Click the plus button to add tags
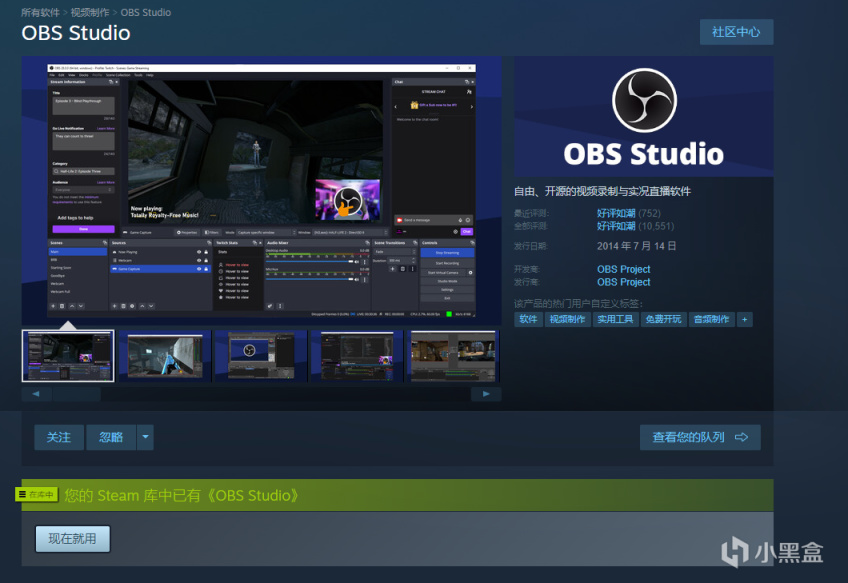The width and height of the screenshot is (848, 583). 745,319
